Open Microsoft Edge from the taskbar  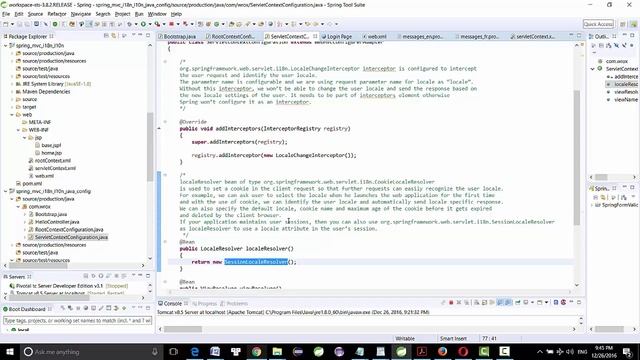pos(195,351)
